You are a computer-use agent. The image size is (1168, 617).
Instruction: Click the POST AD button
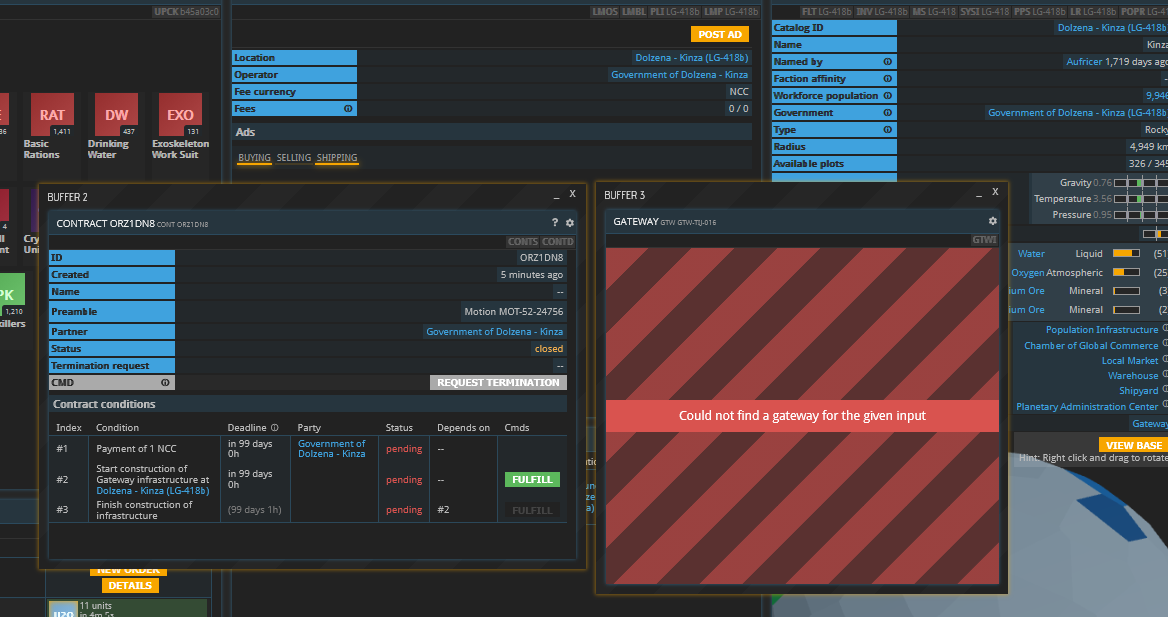point(719,35)
